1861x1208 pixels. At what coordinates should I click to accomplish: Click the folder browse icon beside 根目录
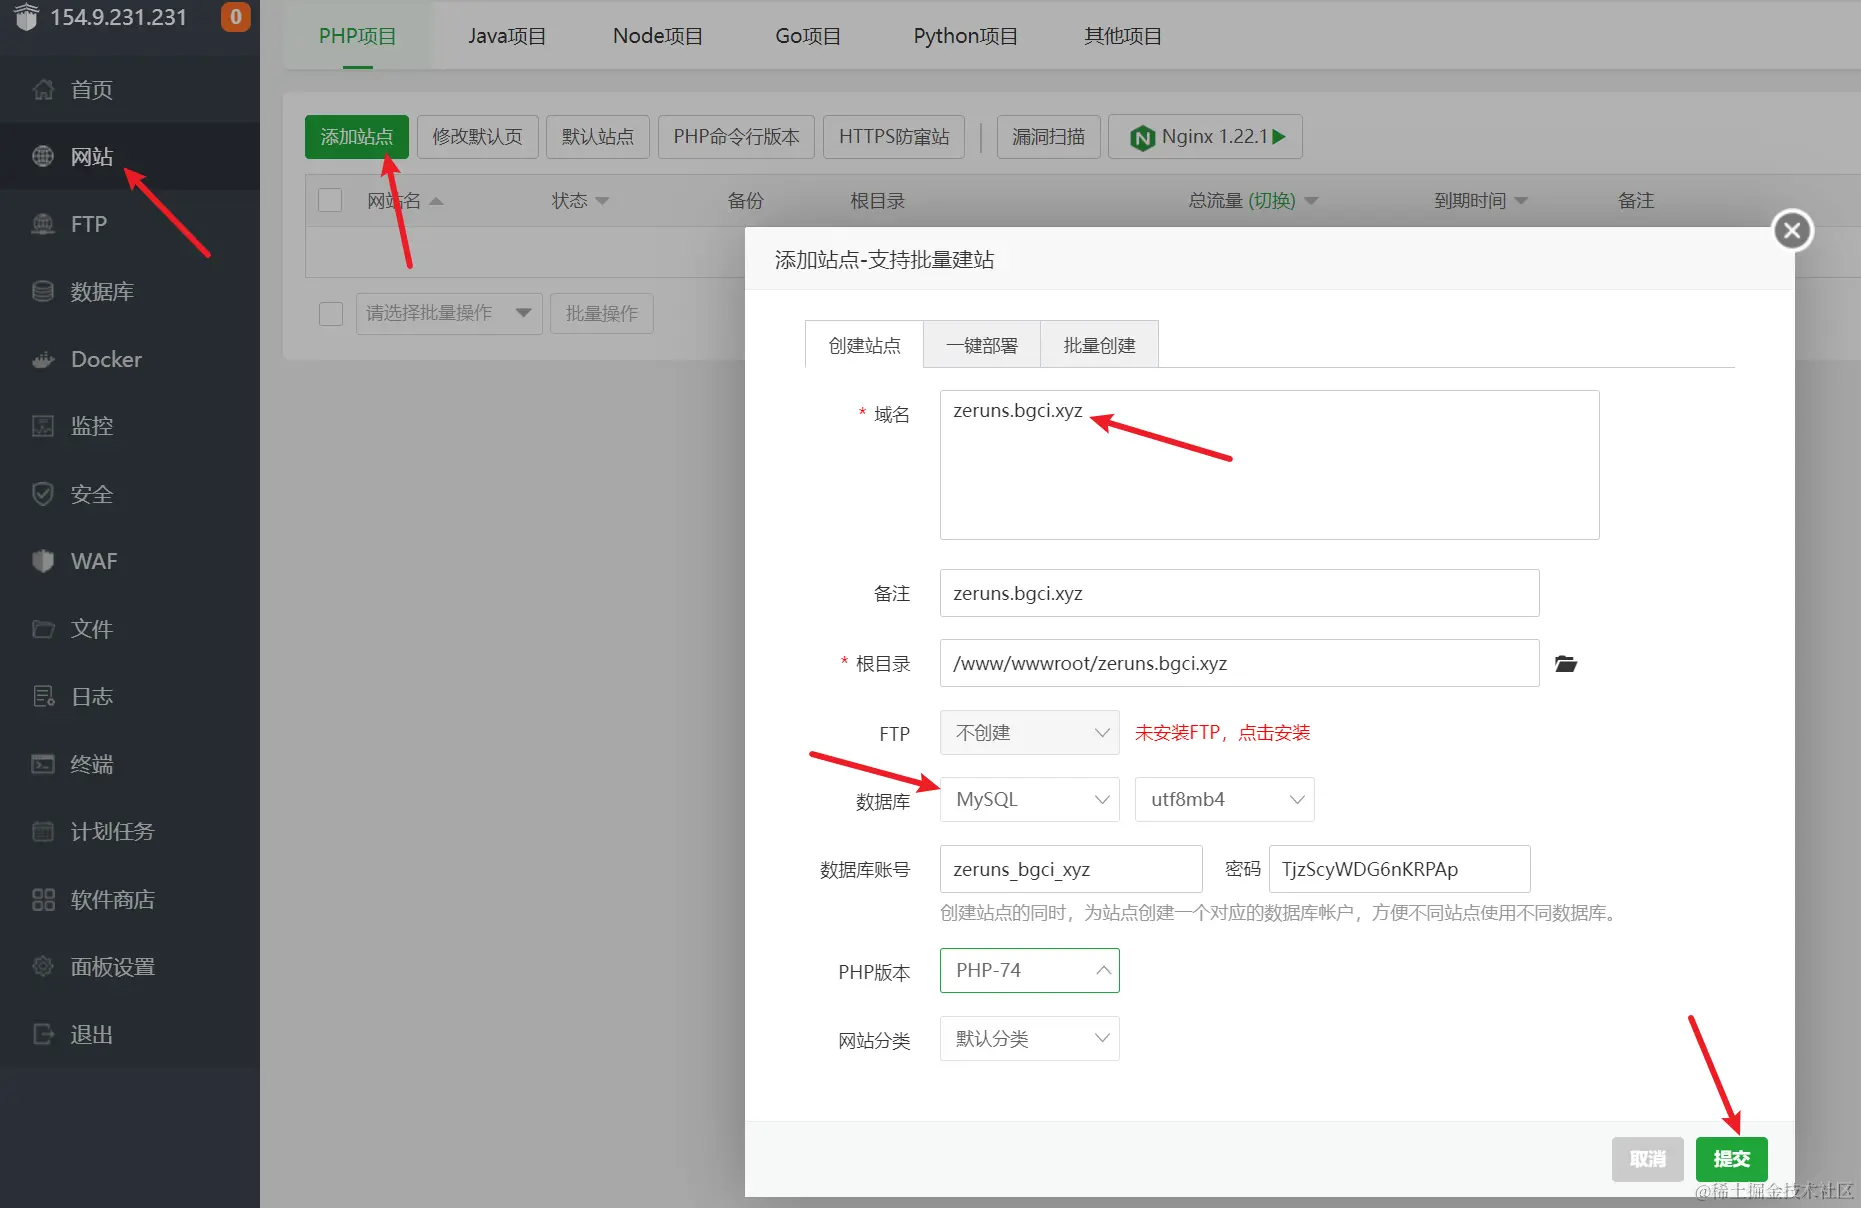pyautogui.click(x=1566, y=664)
